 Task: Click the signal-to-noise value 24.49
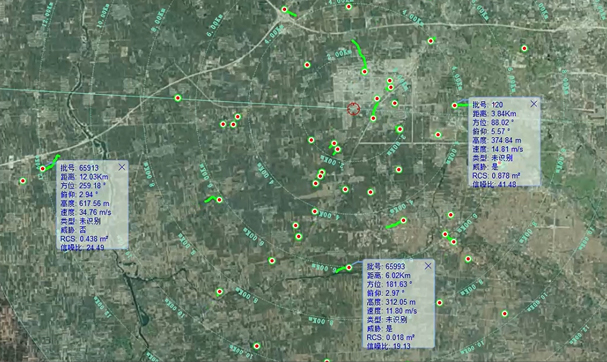[x=95, y=247]
